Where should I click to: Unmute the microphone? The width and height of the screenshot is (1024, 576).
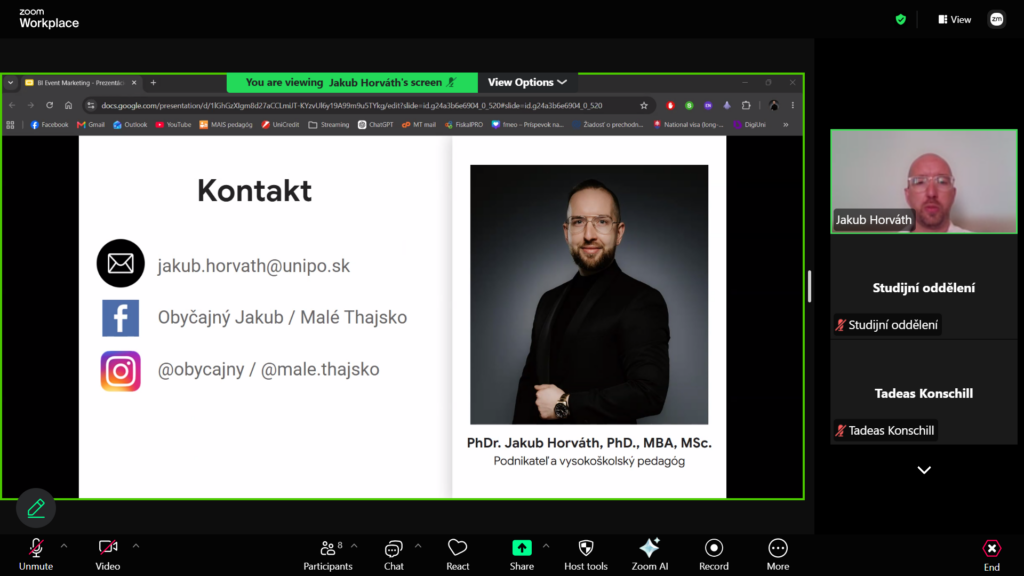(x=36, y=554)
